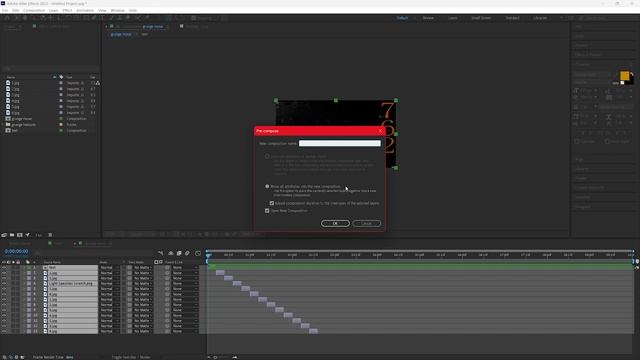Viewport: 640px width, 360px height.
Task: Click the New composition name field
Action: point(340,143)
